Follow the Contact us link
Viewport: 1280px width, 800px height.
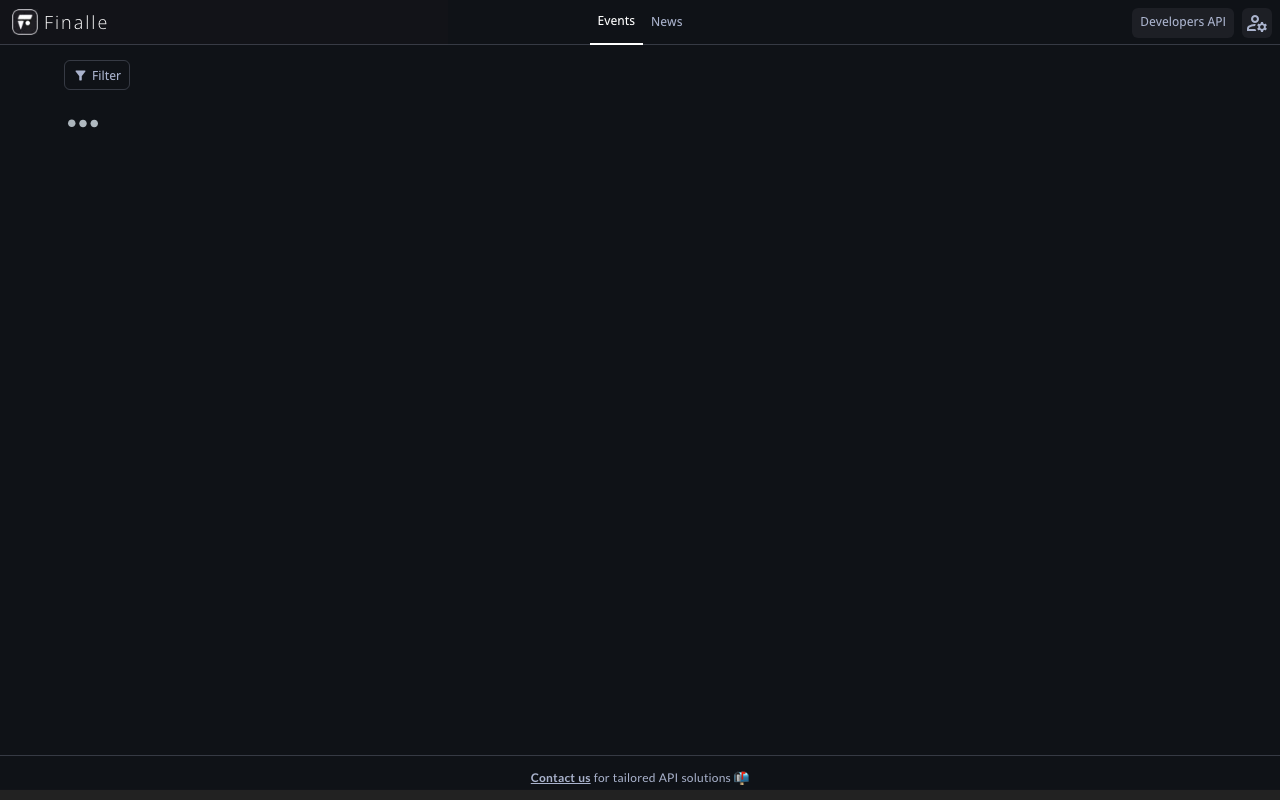(x=560, y=778)
